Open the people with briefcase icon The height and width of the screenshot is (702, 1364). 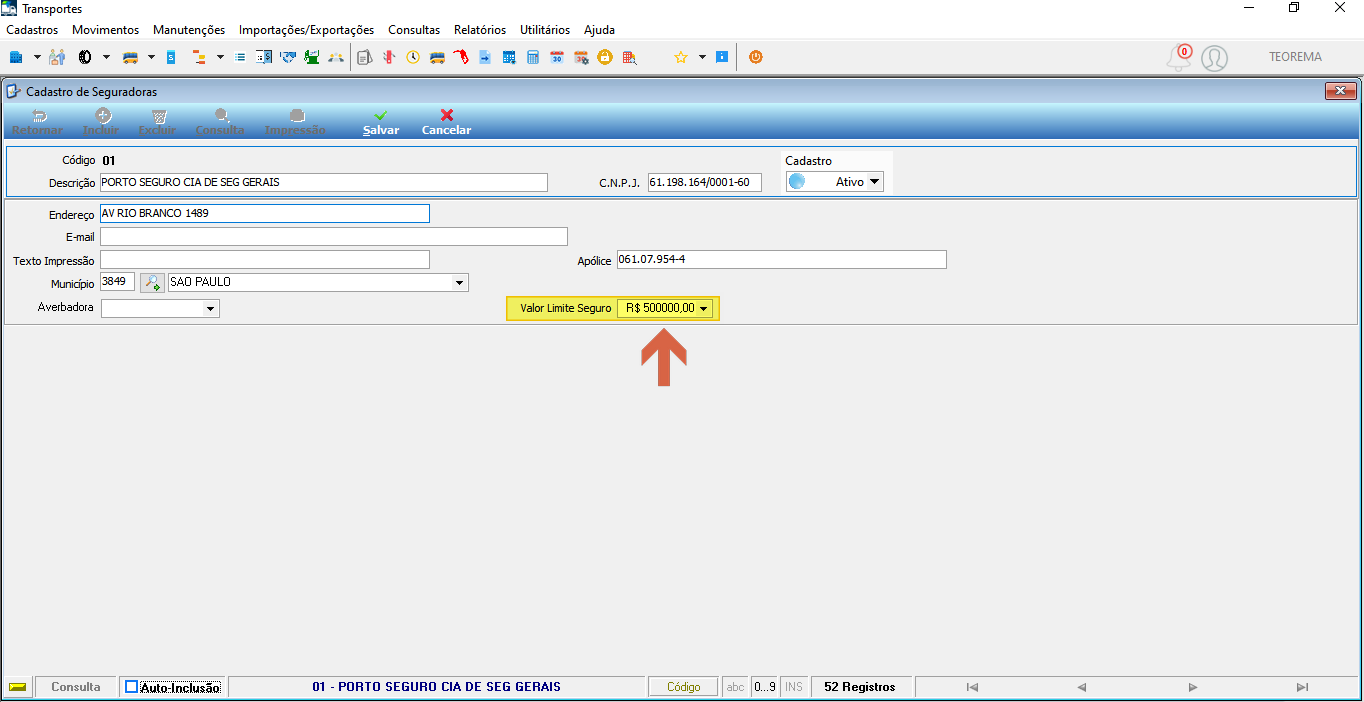[x=57, y=57]
